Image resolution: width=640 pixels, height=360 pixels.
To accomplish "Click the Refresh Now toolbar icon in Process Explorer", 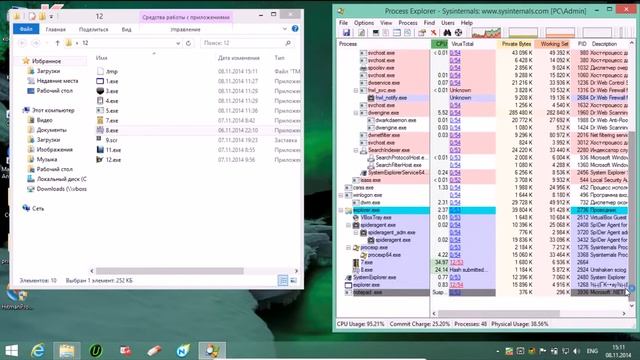I will point(362,33).
